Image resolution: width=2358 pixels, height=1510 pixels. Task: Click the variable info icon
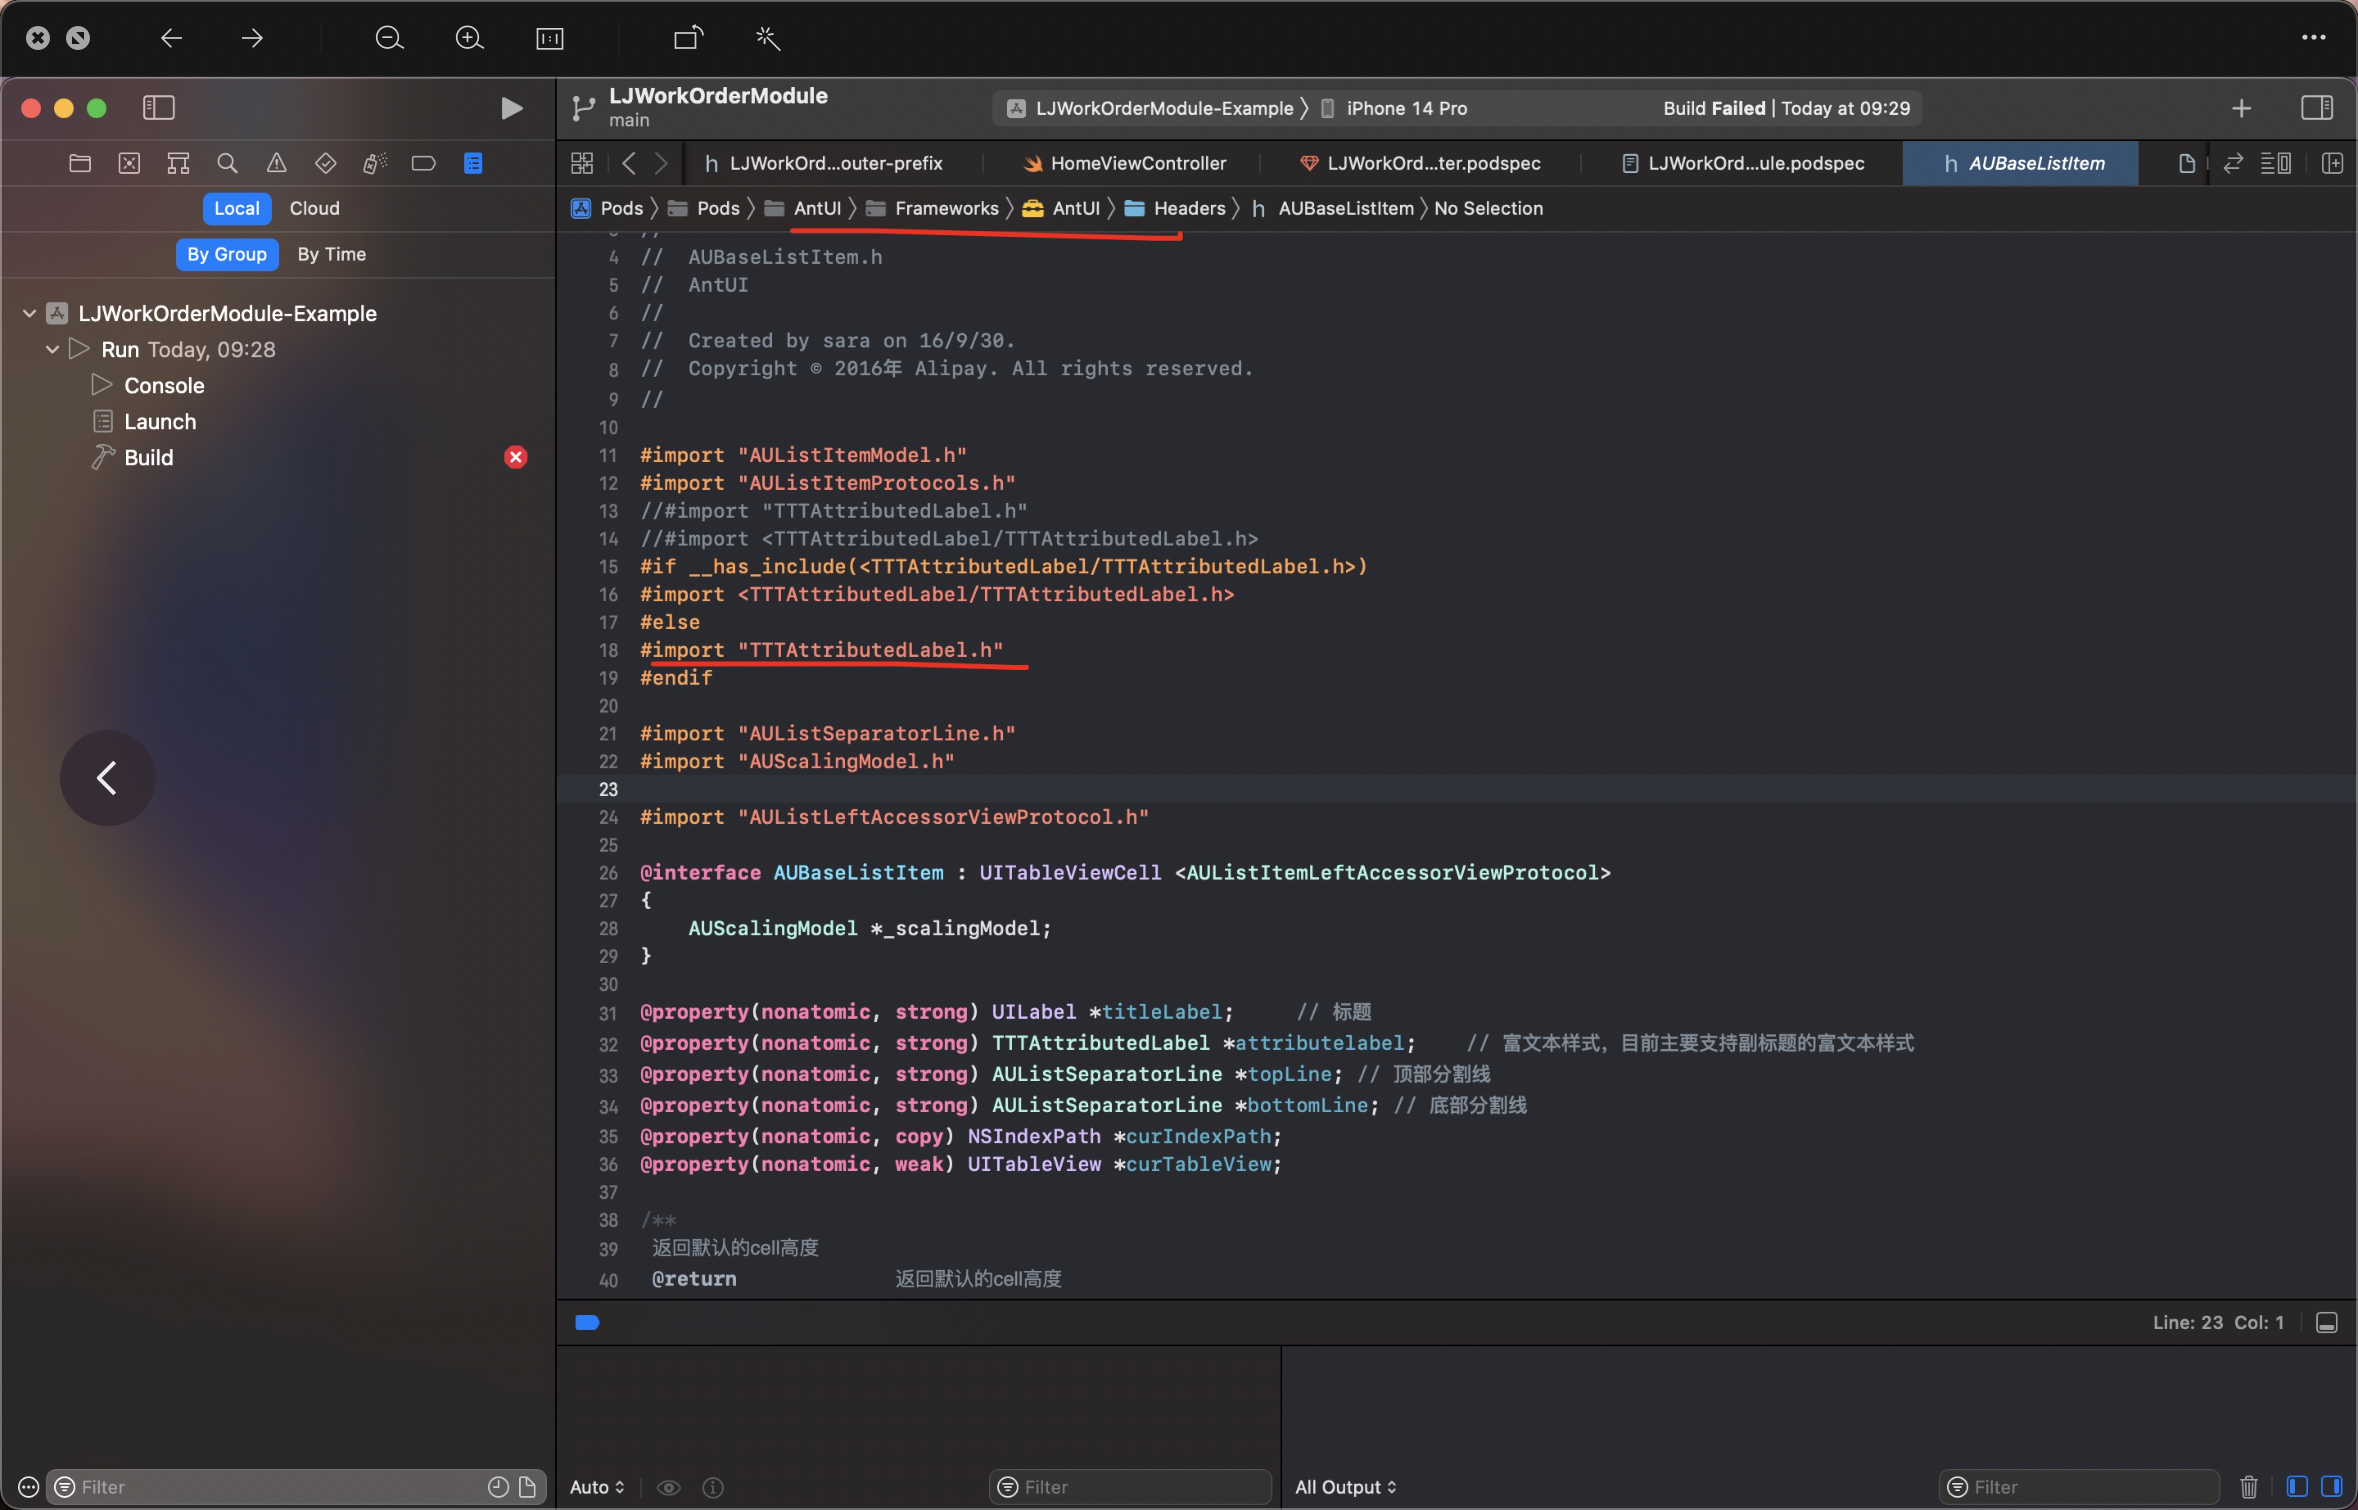point(713,1487)
